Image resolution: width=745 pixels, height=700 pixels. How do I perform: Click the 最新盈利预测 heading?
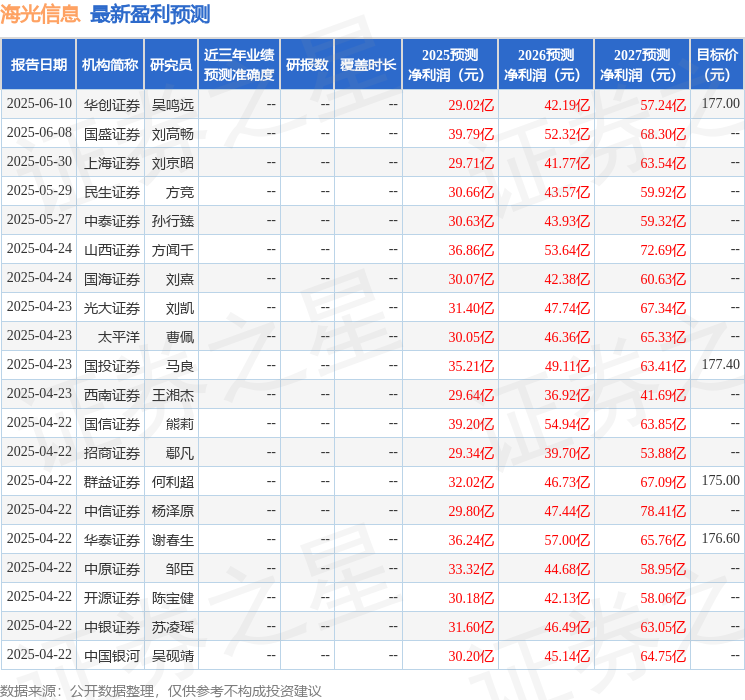[150, 14]
